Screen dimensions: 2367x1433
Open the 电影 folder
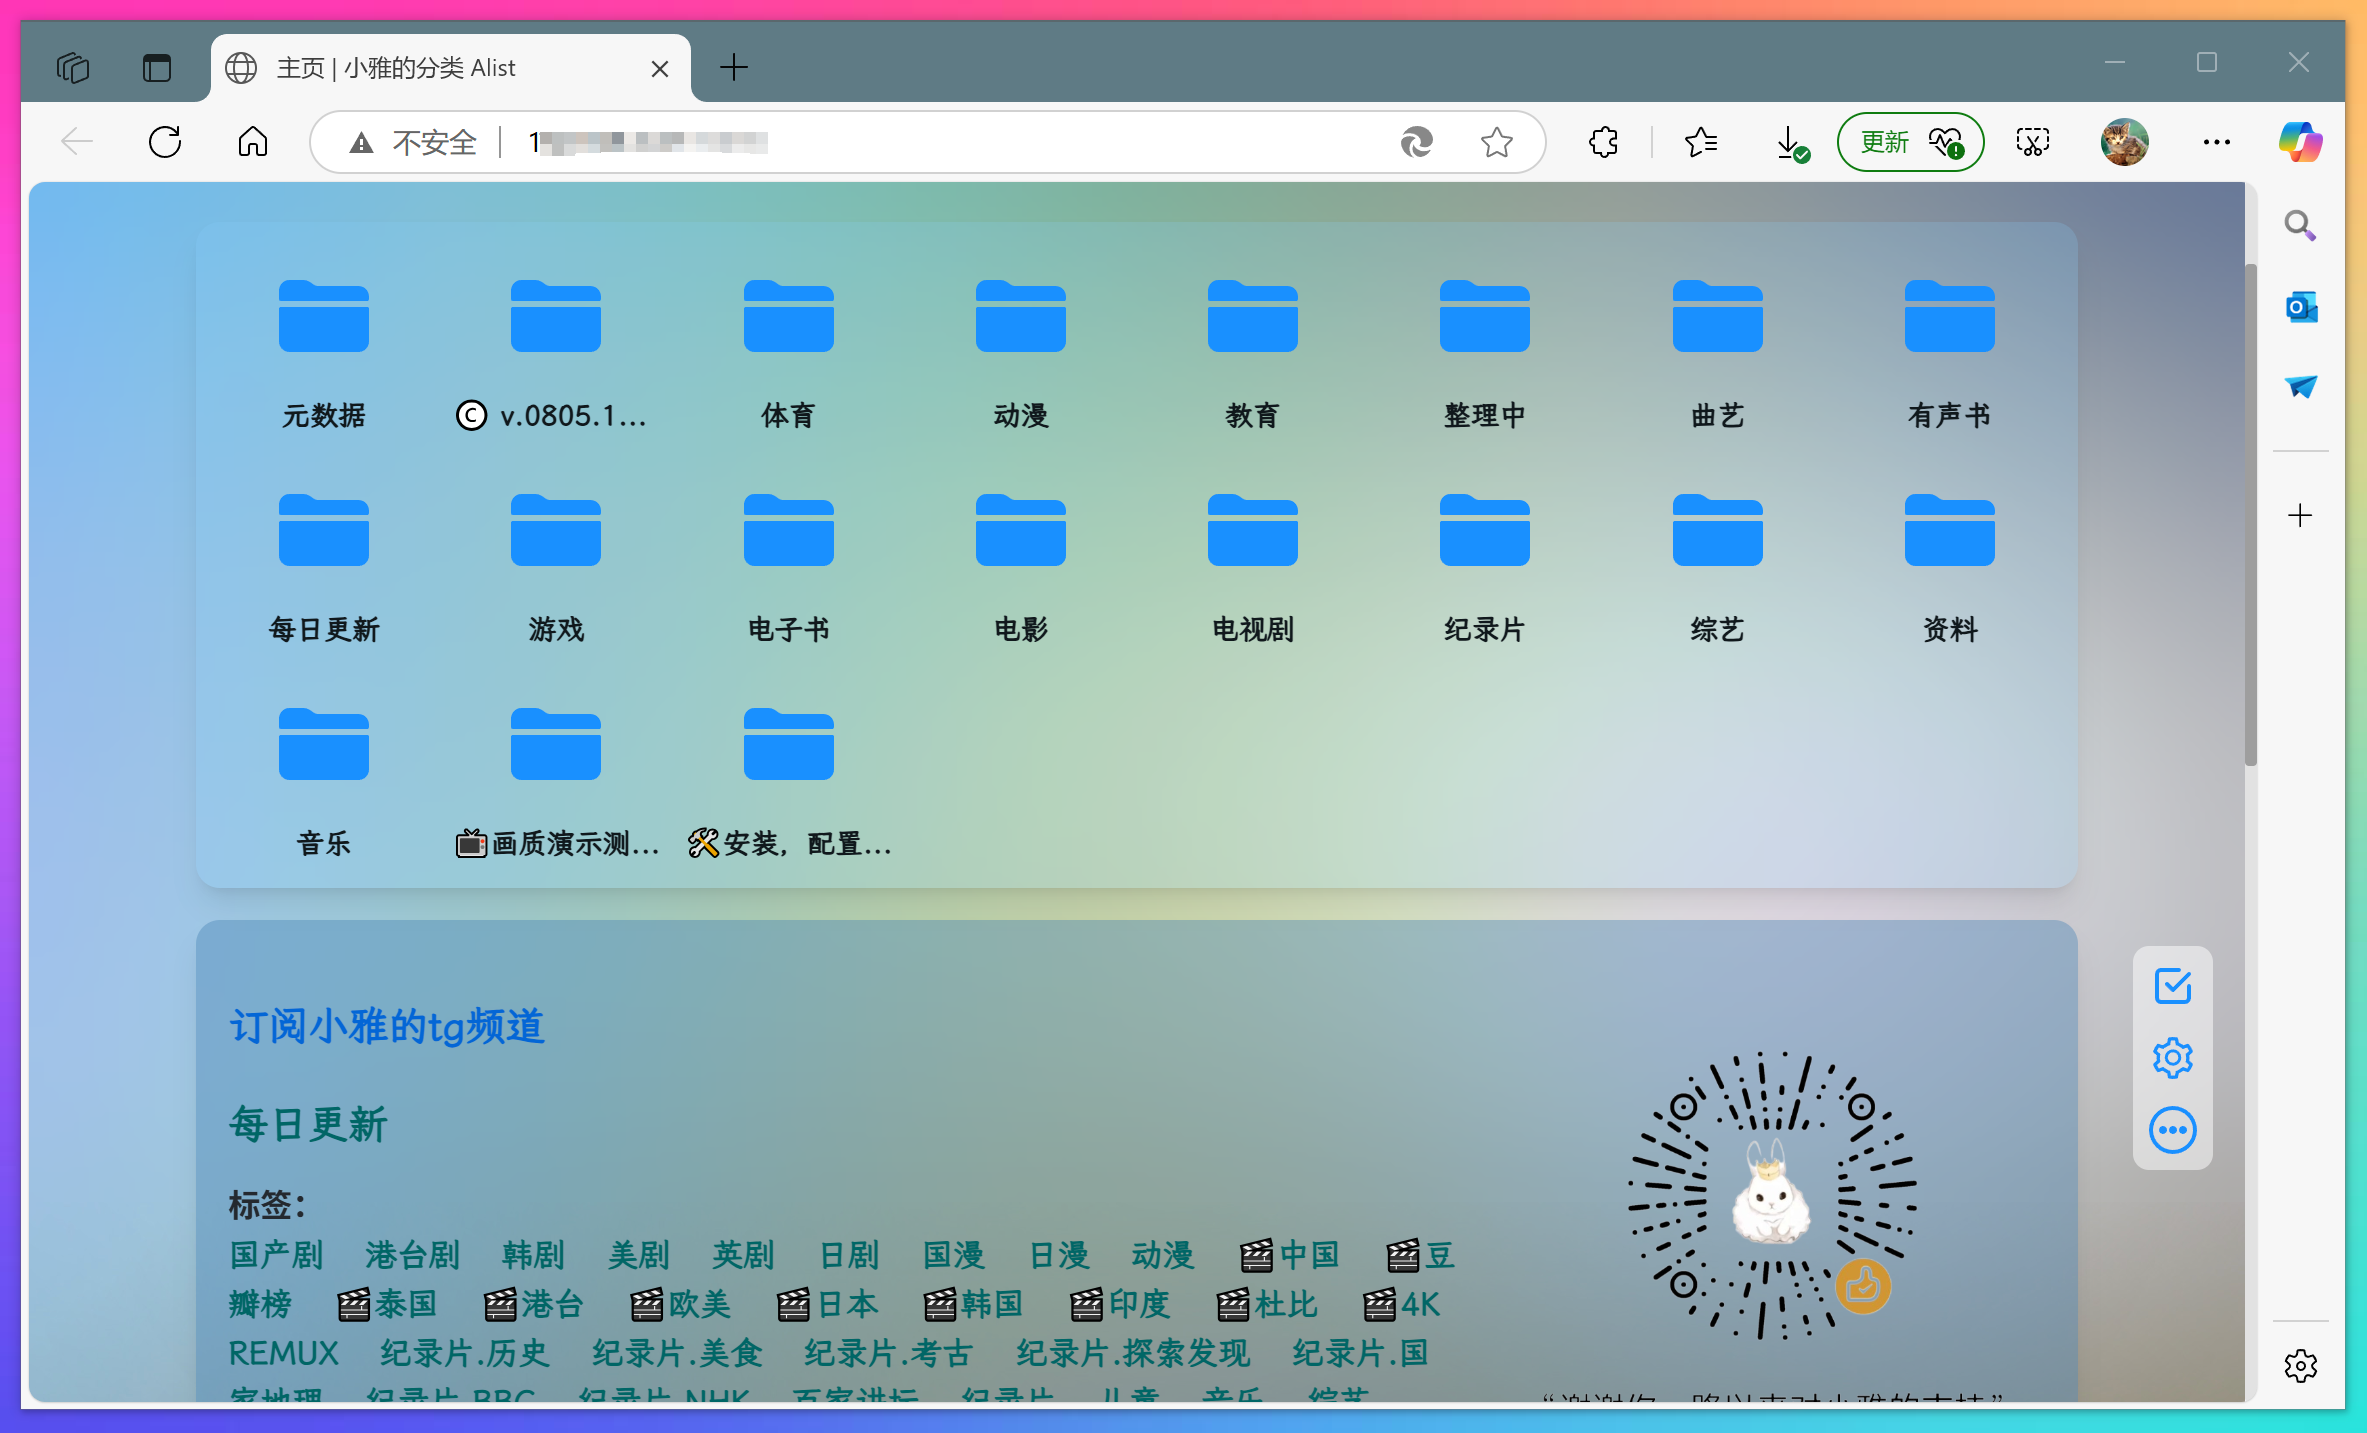click(x=1020, y=532)
